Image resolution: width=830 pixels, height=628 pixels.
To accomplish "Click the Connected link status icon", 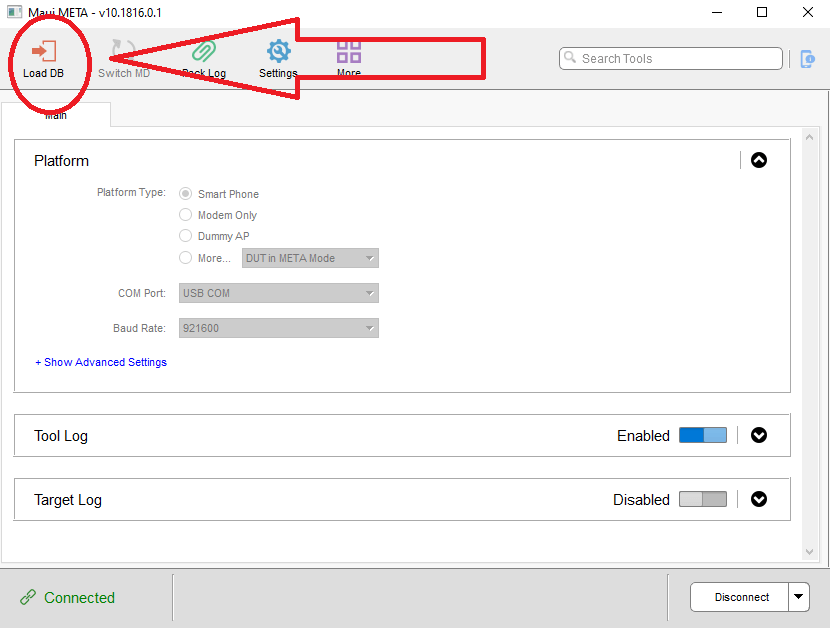I will click(x=28, y=597).
